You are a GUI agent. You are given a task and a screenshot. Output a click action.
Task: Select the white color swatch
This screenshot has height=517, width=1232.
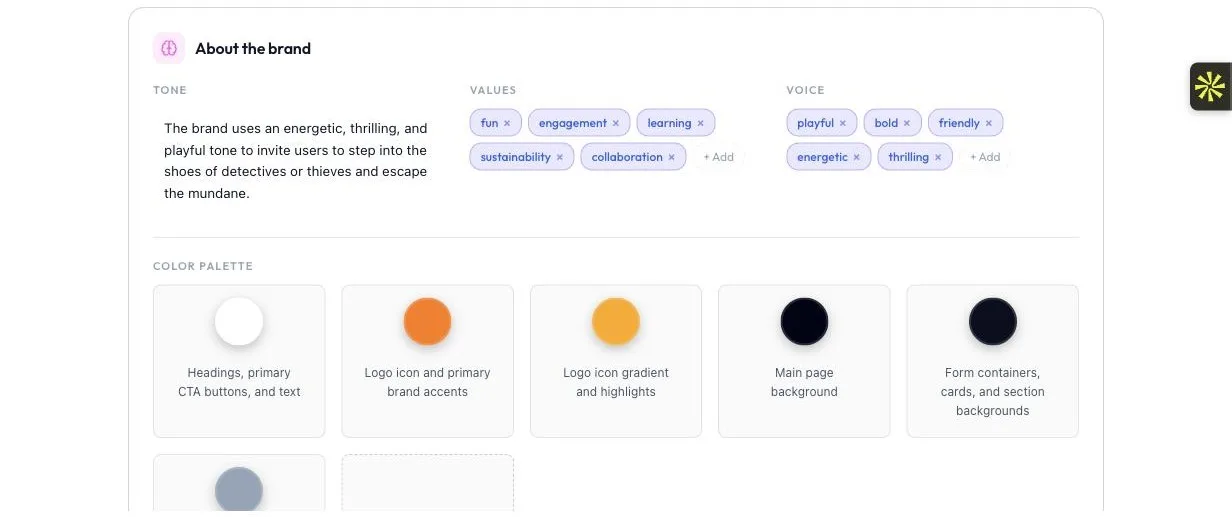click(239, 322)
